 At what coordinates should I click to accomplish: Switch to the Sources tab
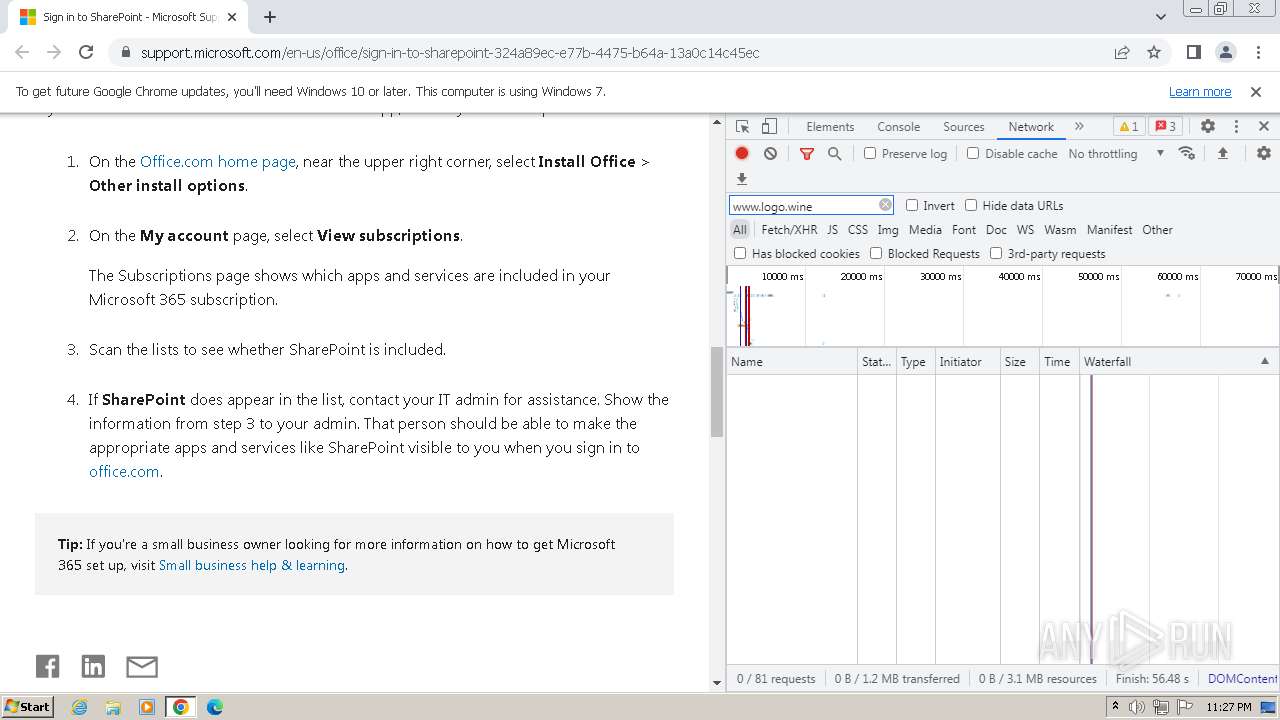click(964, 127)
